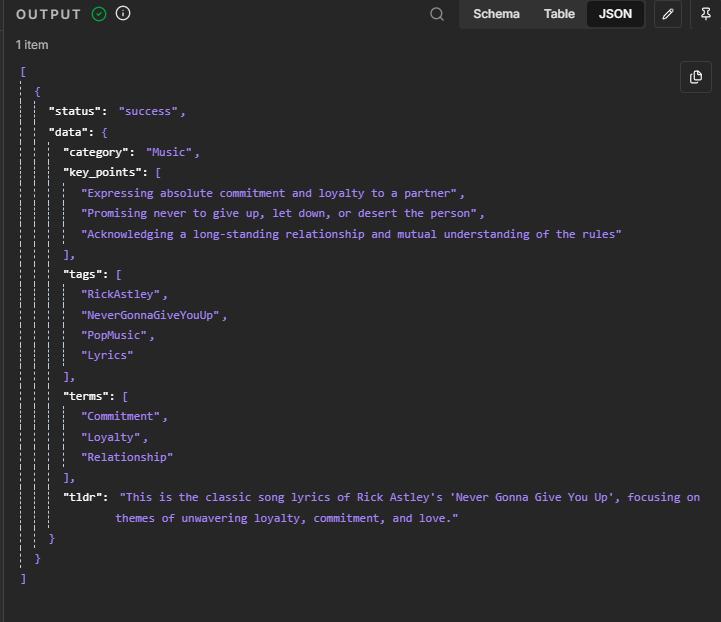Switch to the Schema view tab
Viewport: 721px width, 622px height.
[x=496, y=14]
